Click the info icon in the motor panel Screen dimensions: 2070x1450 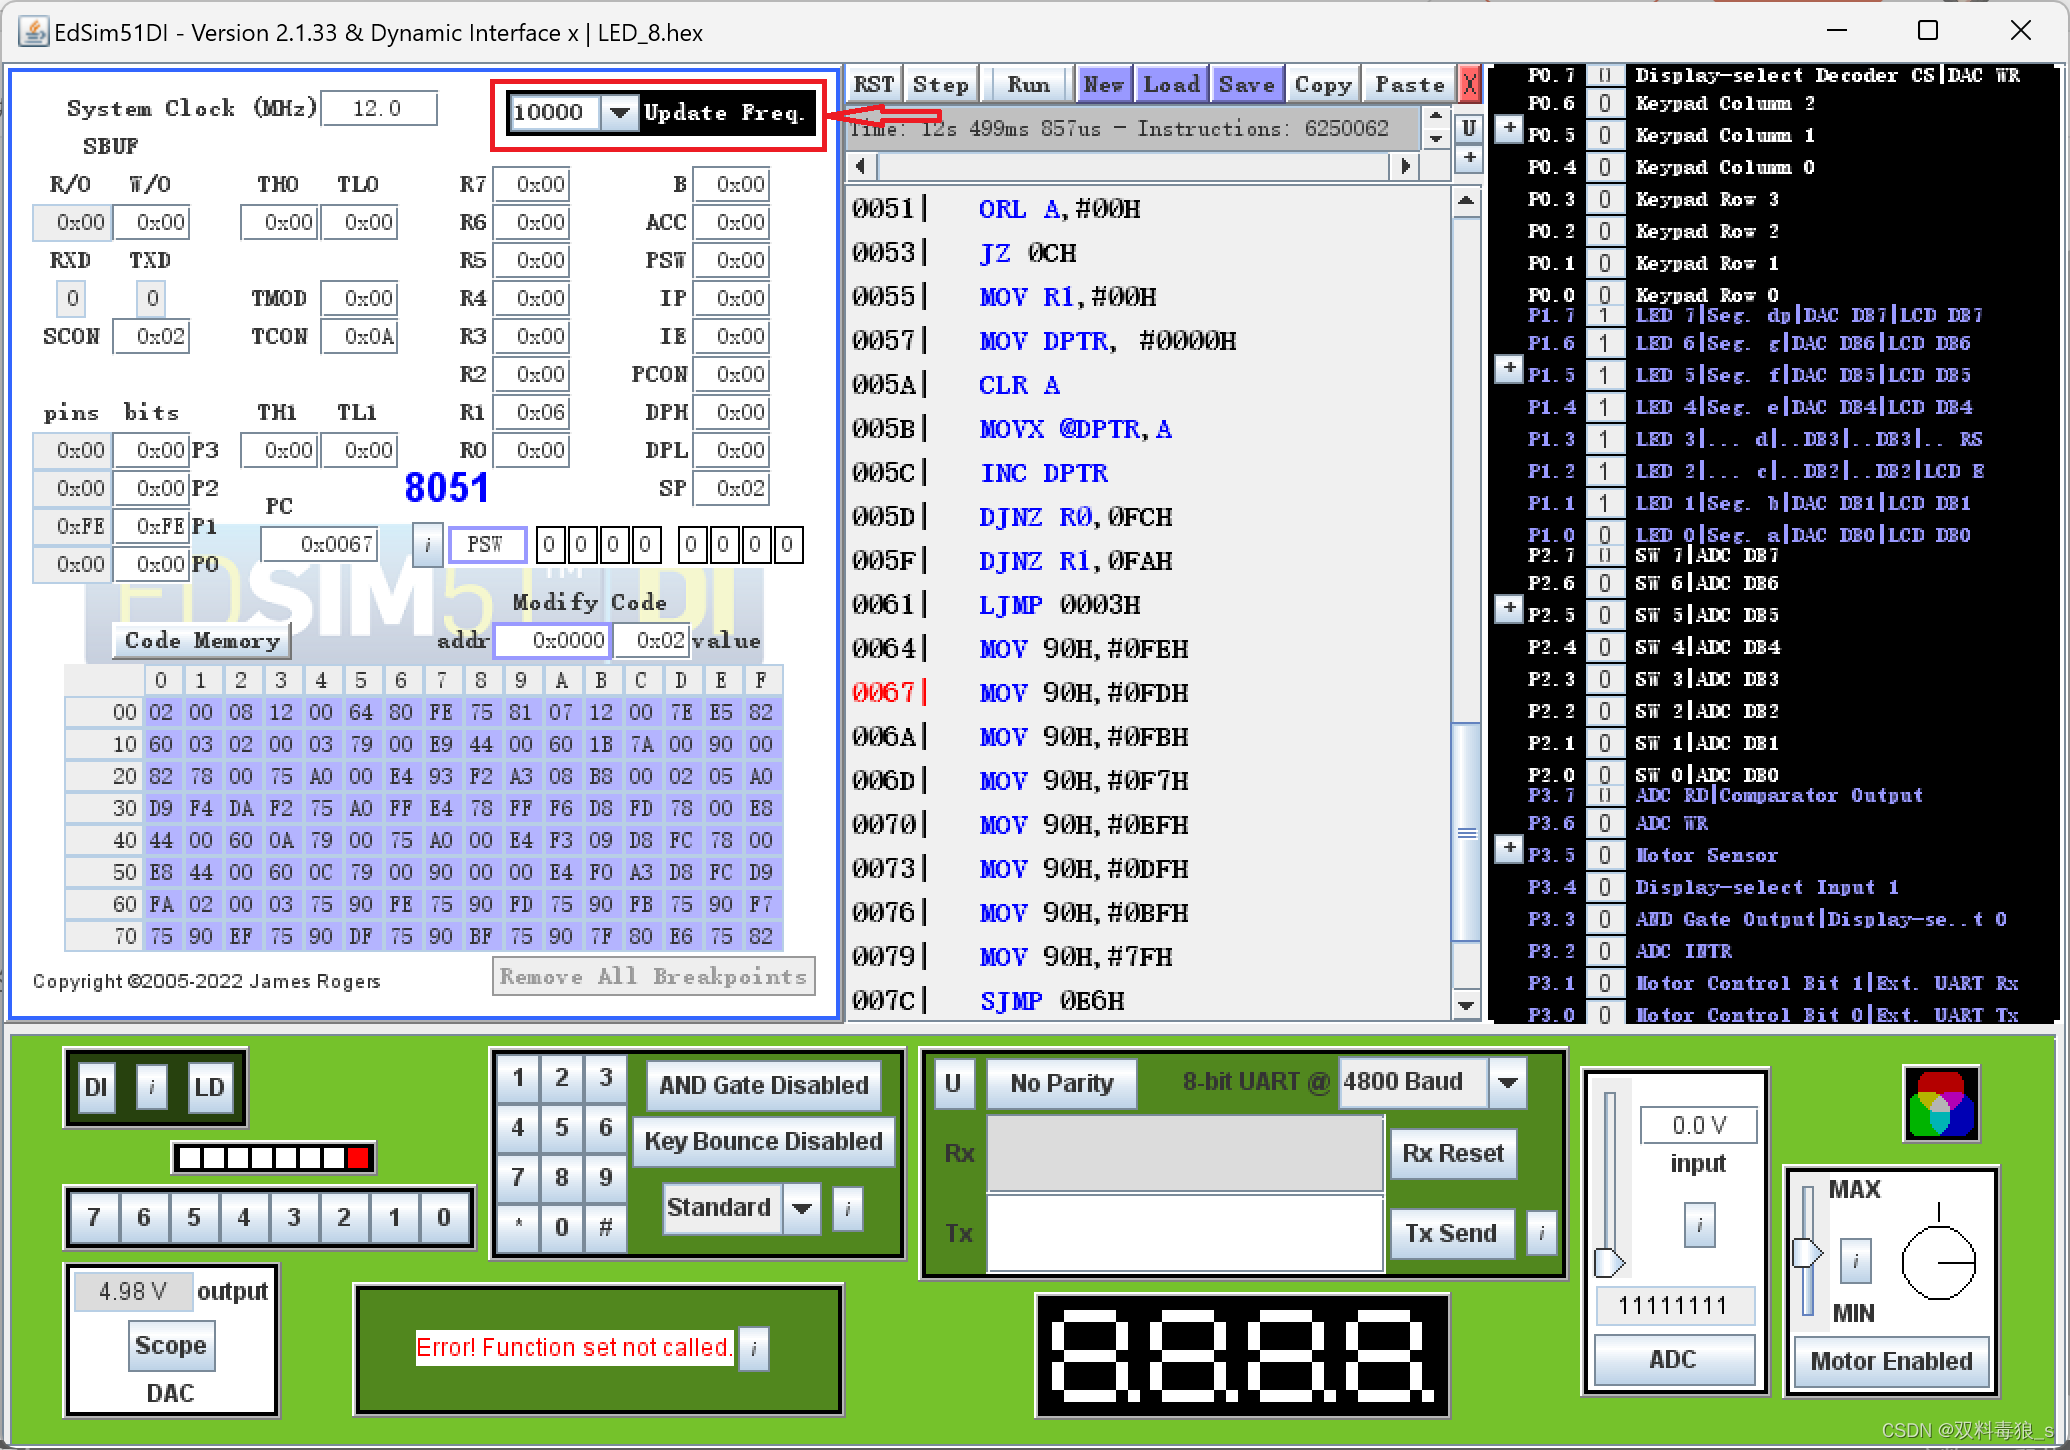pyautogui.click(x=1855, y=1260)
